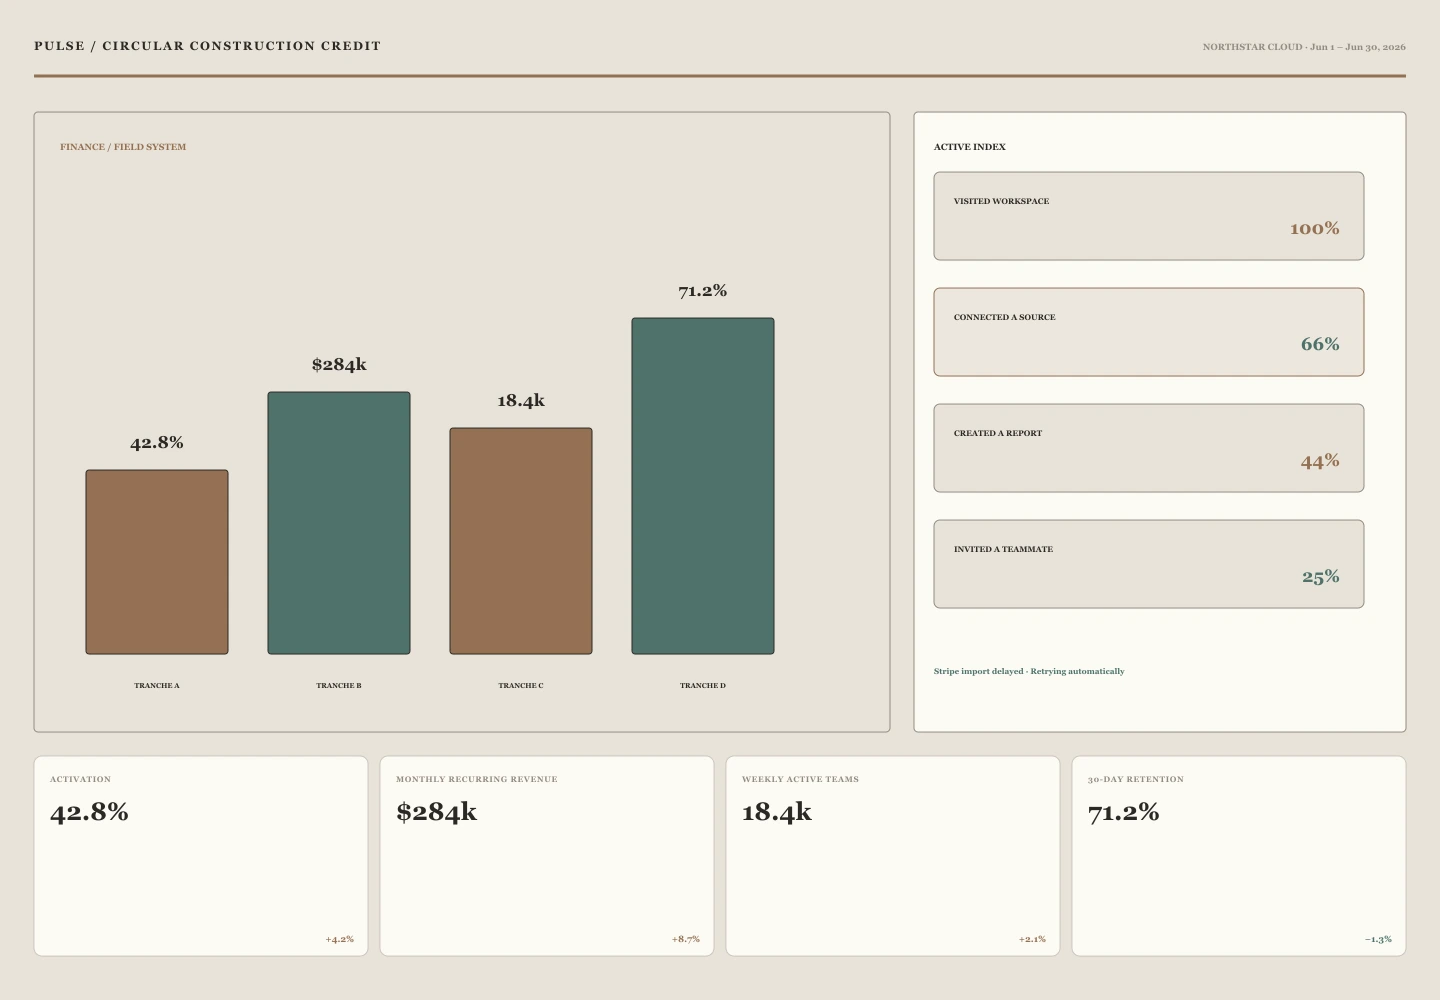
Task: Click the 25% figure for Invited a Teammate
Action: tap(1321, 577)
